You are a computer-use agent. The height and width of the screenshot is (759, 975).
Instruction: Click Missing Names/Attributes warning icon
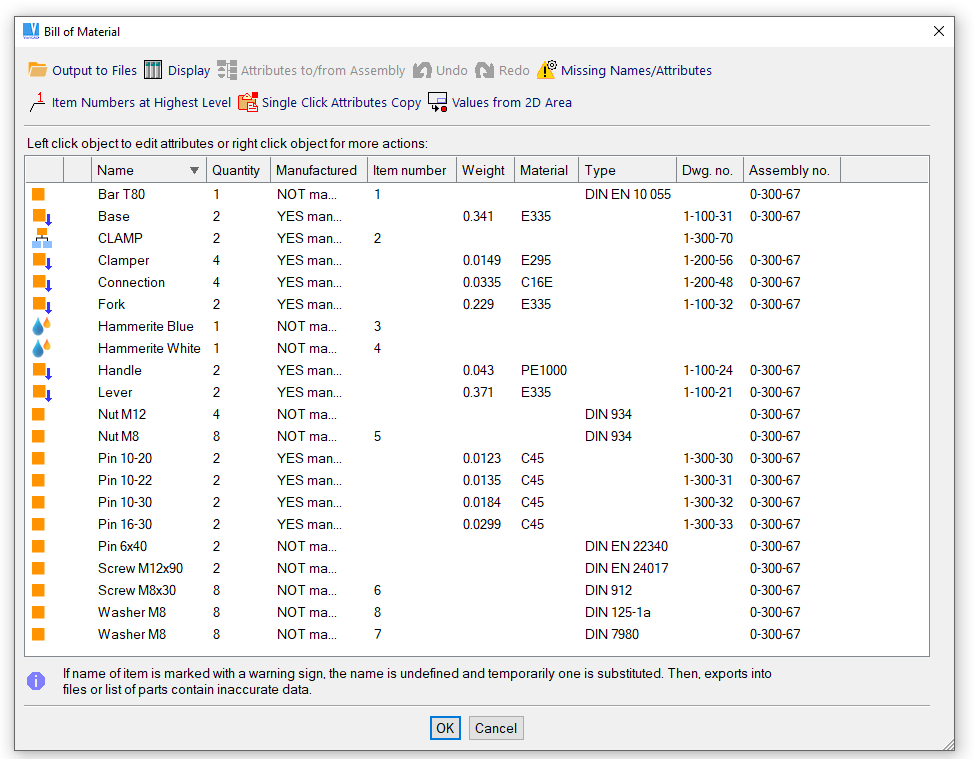546,70
